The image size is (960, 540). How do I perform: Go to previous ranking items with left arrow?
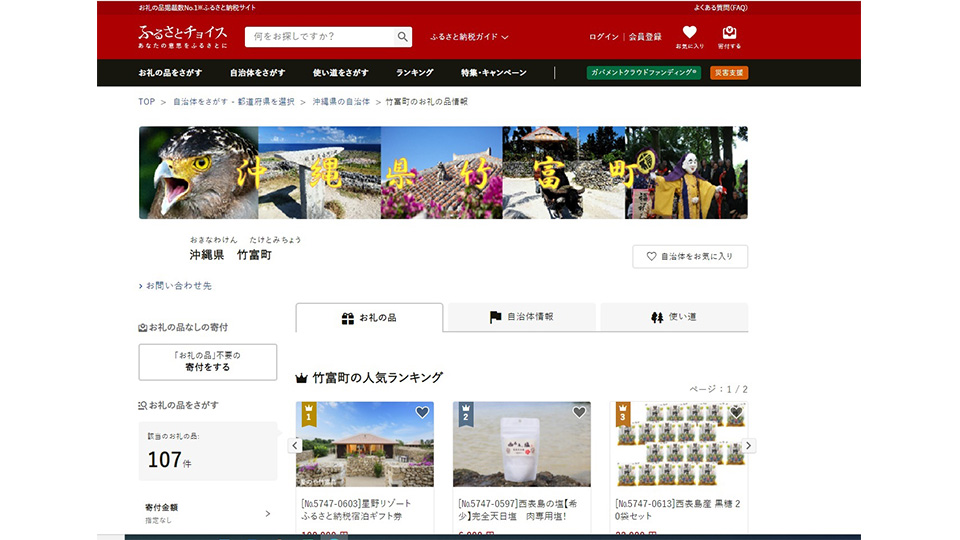[295, 445]
